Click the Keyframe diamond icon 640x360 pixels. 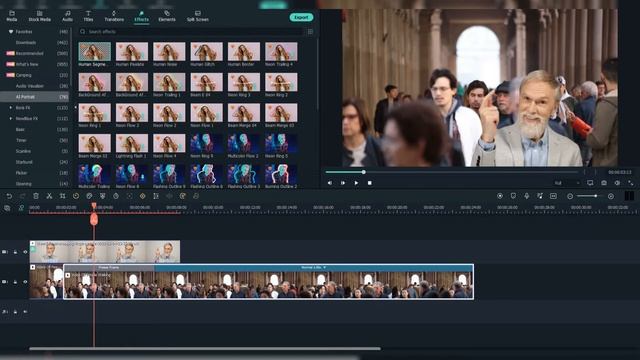coord(142,196)
